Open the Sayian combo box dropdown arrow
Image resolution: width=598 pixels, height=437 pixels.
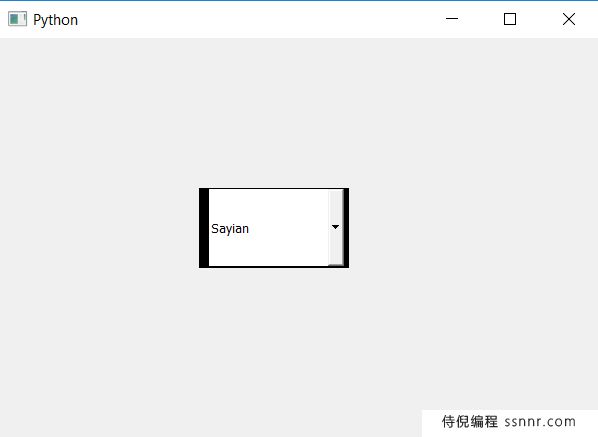336,227
